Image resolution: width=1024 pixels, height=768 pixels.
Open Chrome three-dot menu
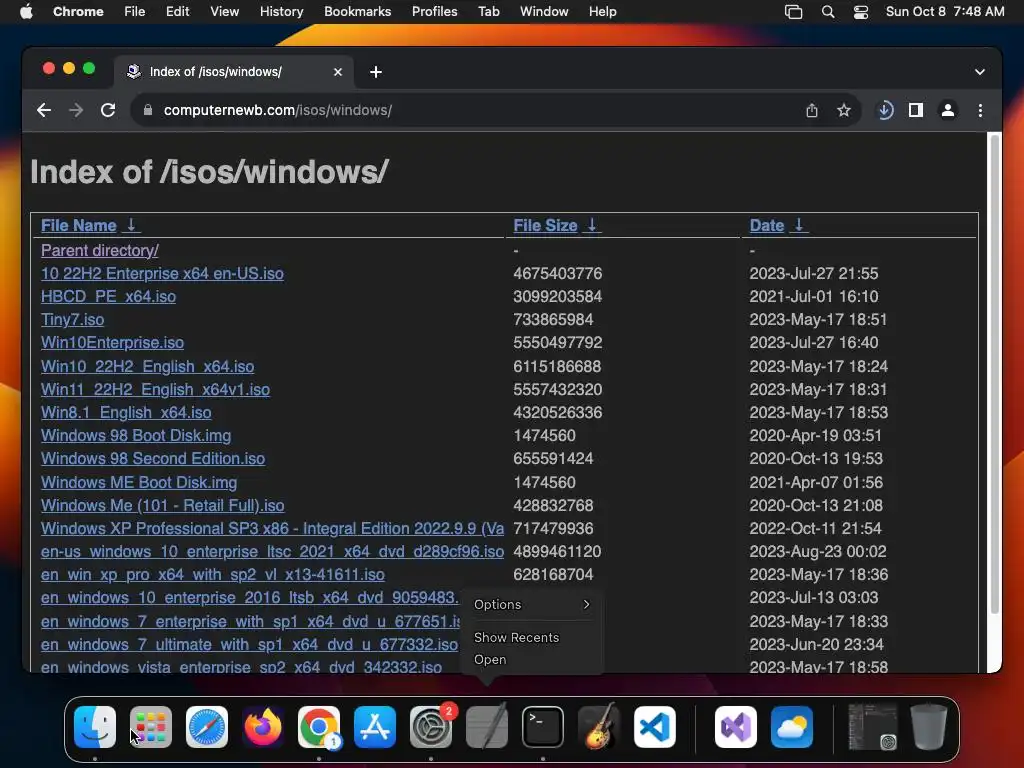click(x=980, y=110)
